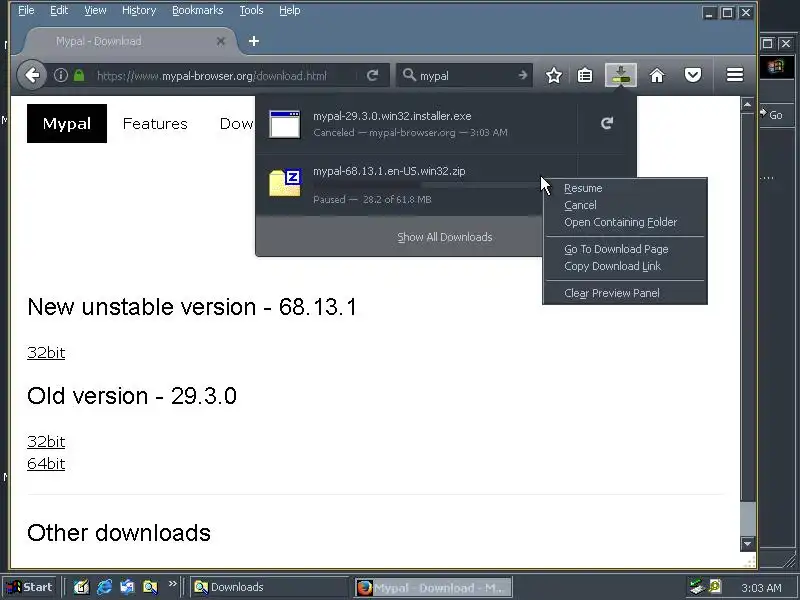Click 32bit link under New unstable version

click(x=46, y=353)
